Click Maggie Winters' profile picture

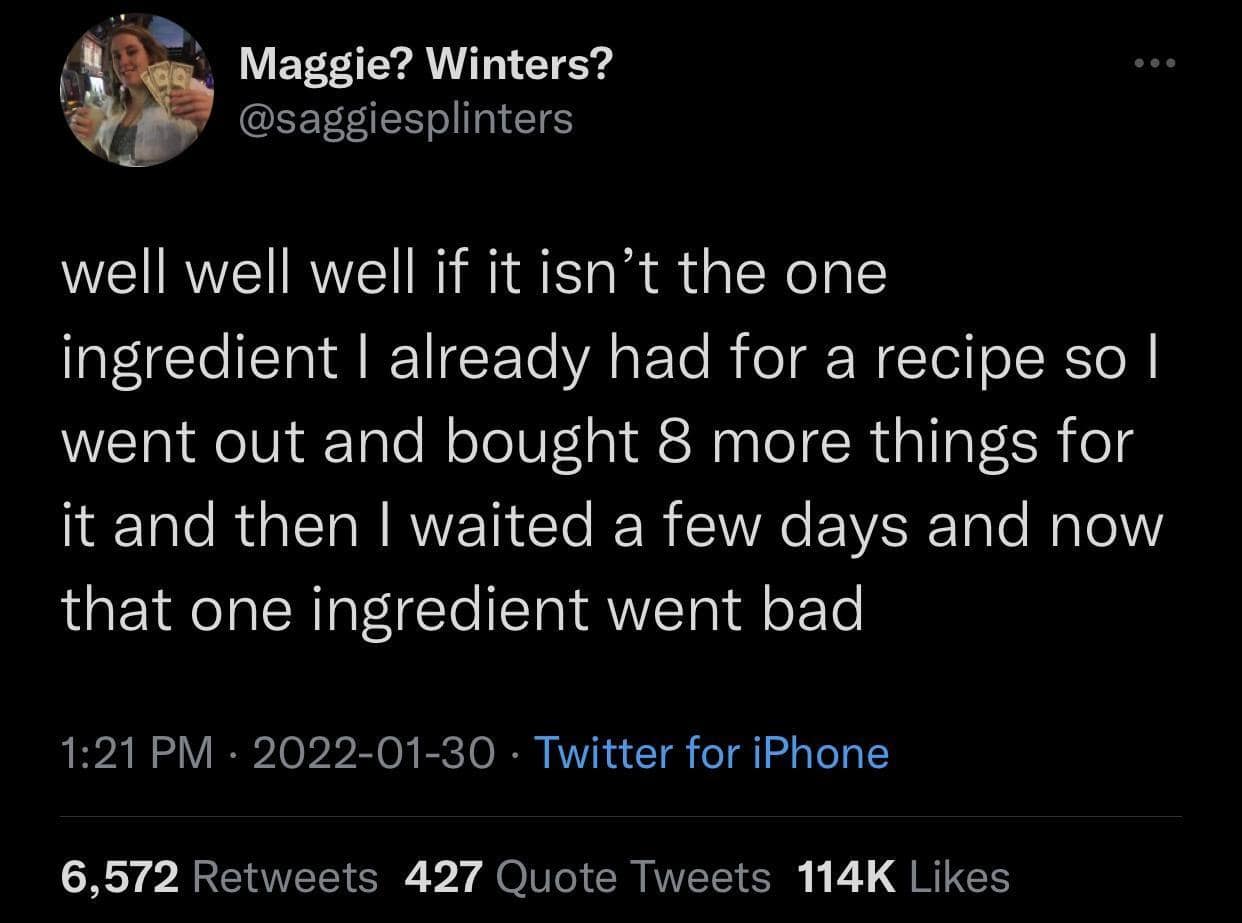(138, 92)
